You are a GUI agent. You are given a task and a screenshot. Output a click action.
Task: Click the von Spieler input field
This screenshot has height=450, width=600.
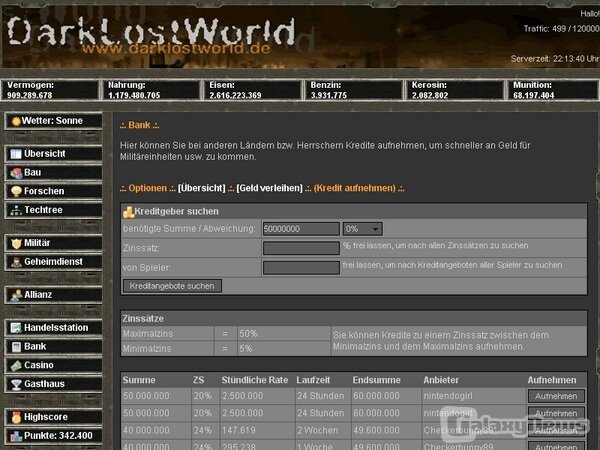[301, 268]
